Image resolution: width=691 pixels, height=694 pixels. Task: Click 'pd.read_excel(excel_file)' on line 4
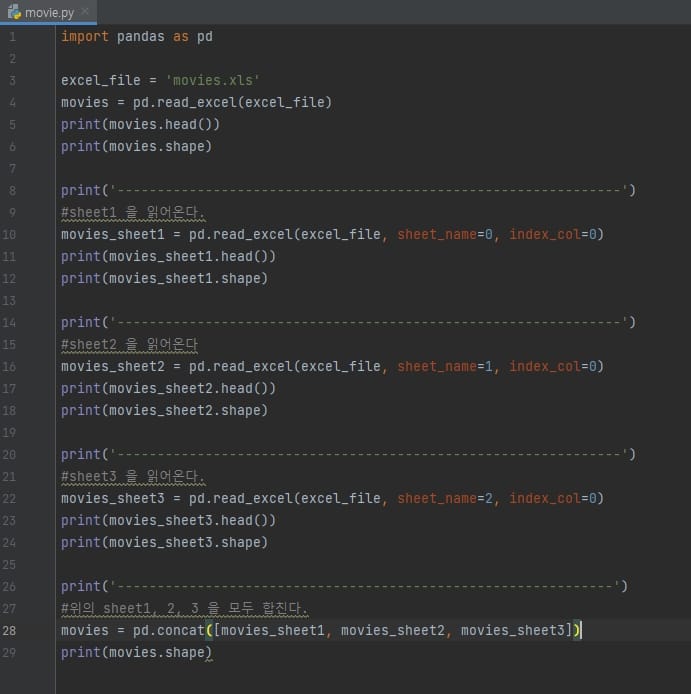pos(232,103)
